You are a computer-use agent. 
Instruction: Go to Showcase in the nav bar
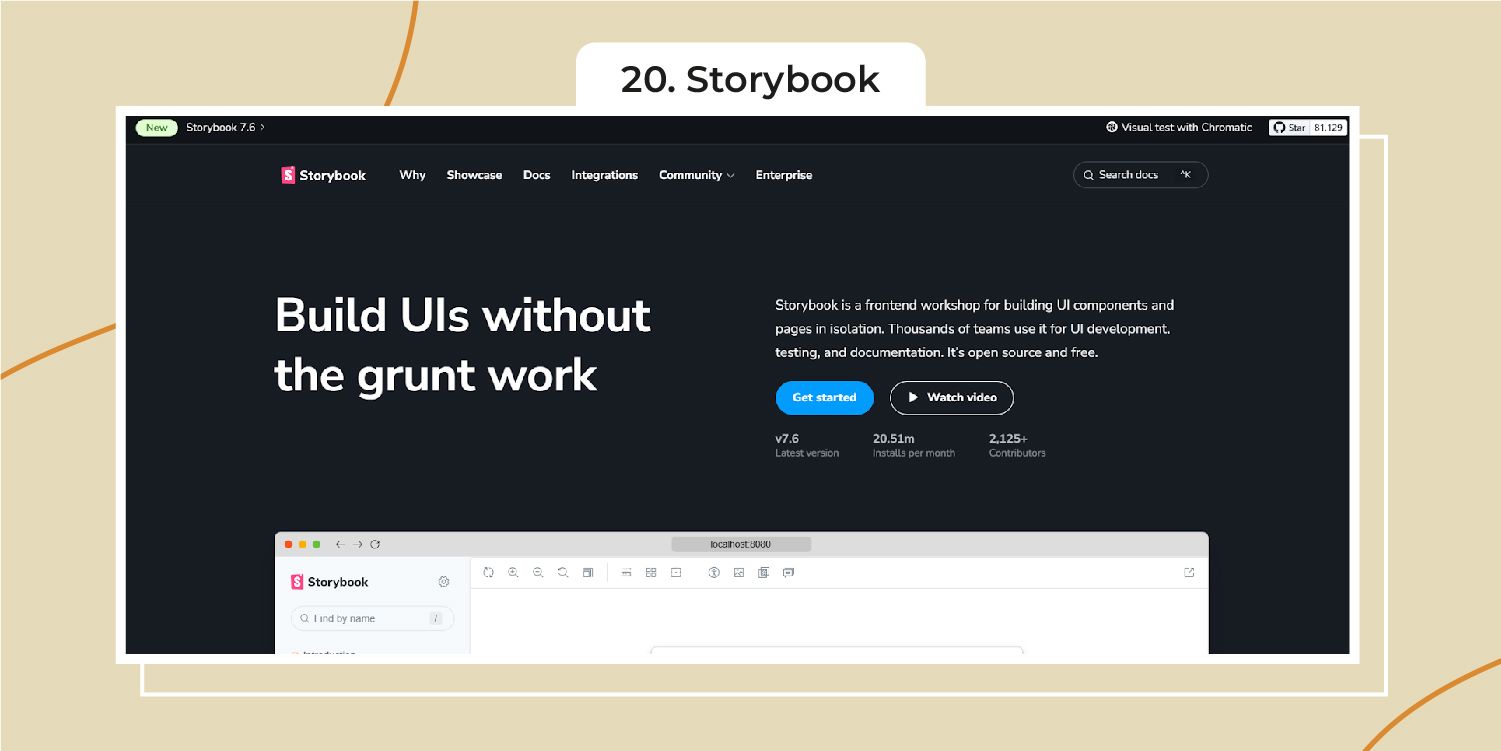(474, 175)
